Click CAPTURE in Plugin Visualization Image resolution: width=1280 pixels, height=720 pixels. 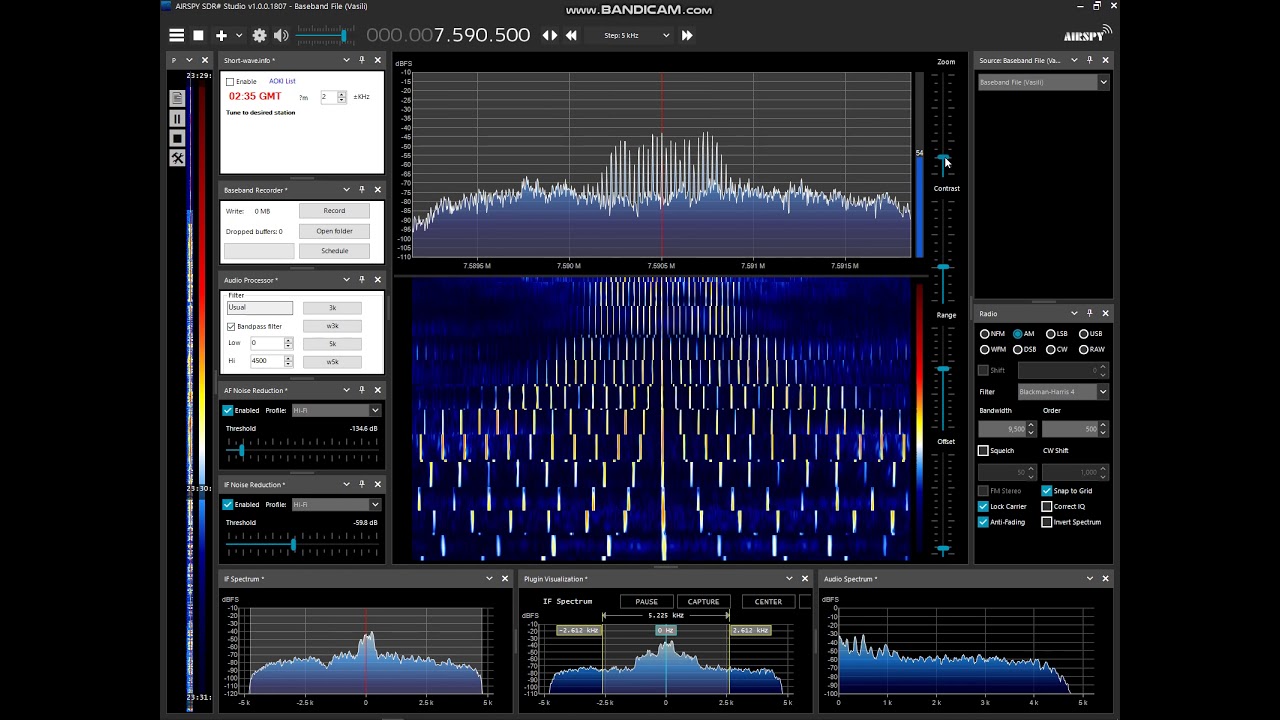click(703, 602)
